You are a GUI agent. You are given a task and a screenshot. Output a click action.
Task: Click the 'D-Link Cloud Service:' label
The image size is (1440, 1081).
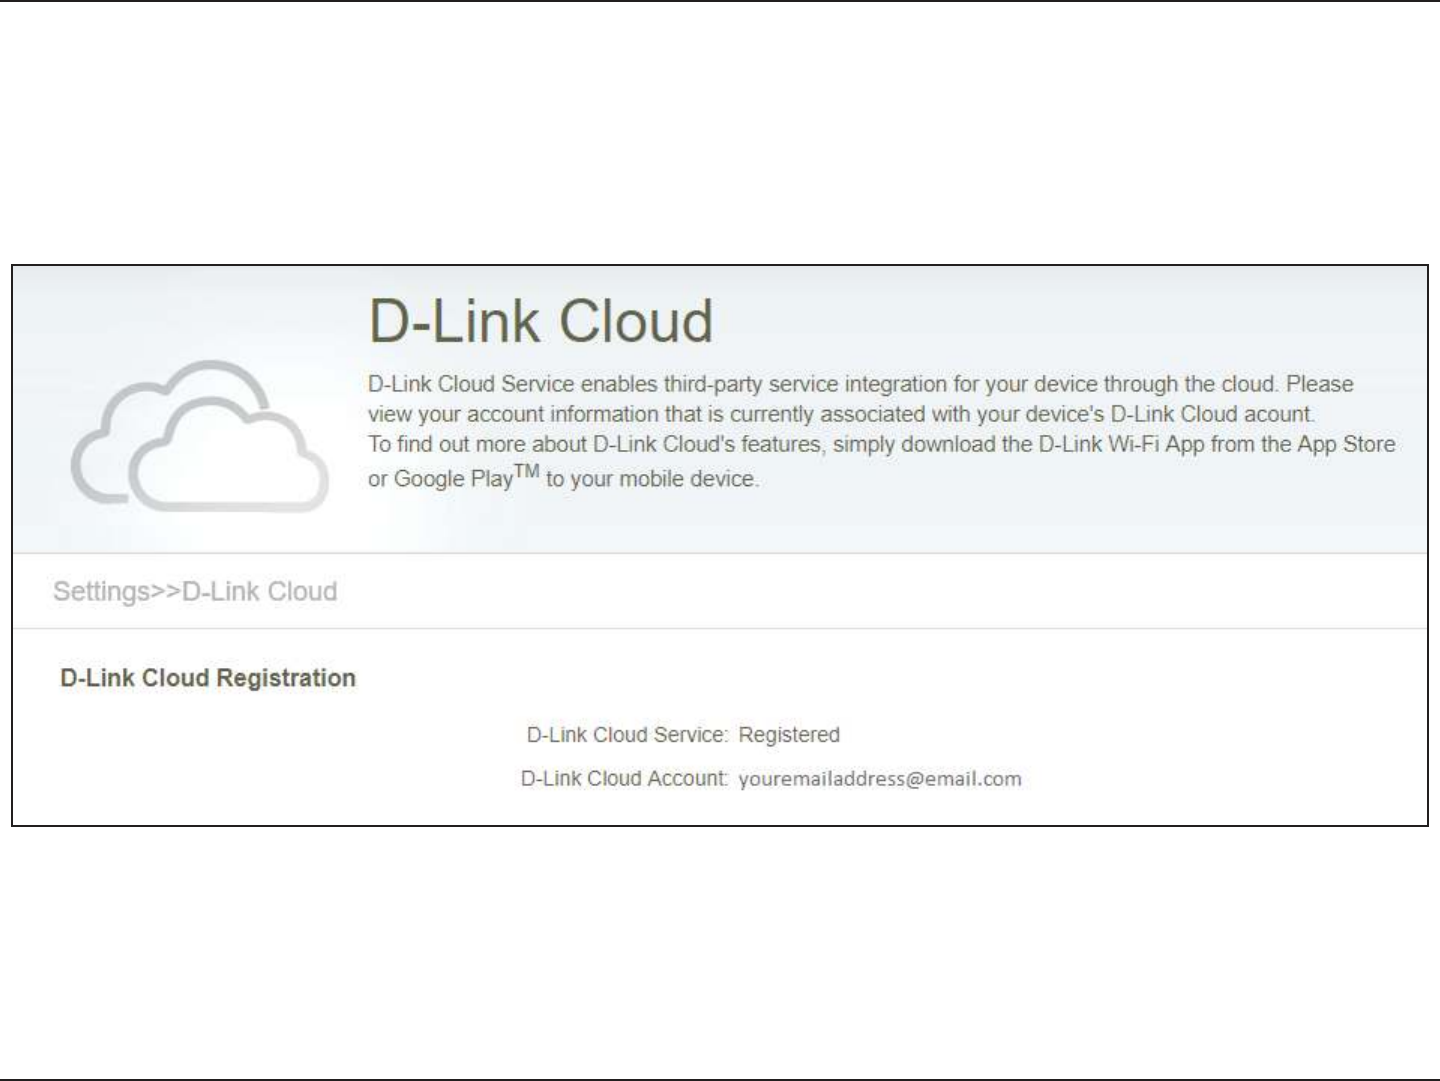(x=627, y=735)
